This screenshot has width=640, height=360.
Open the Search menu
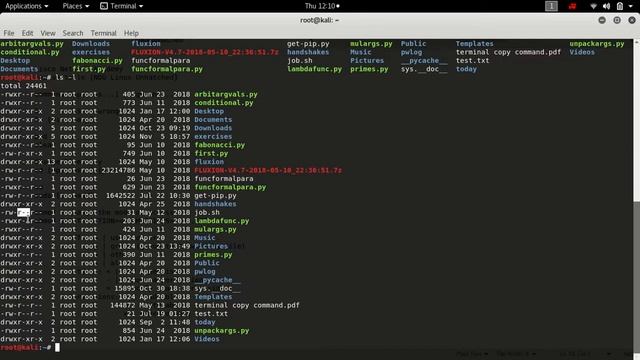(x=73, y=33)
